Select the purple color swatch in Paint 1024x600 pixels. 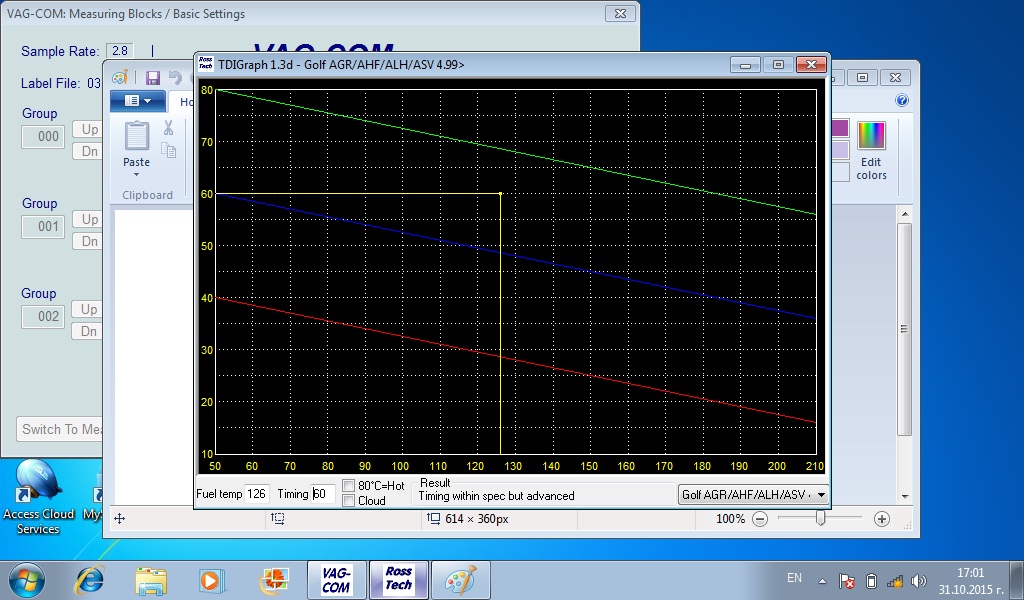(839, 128)
